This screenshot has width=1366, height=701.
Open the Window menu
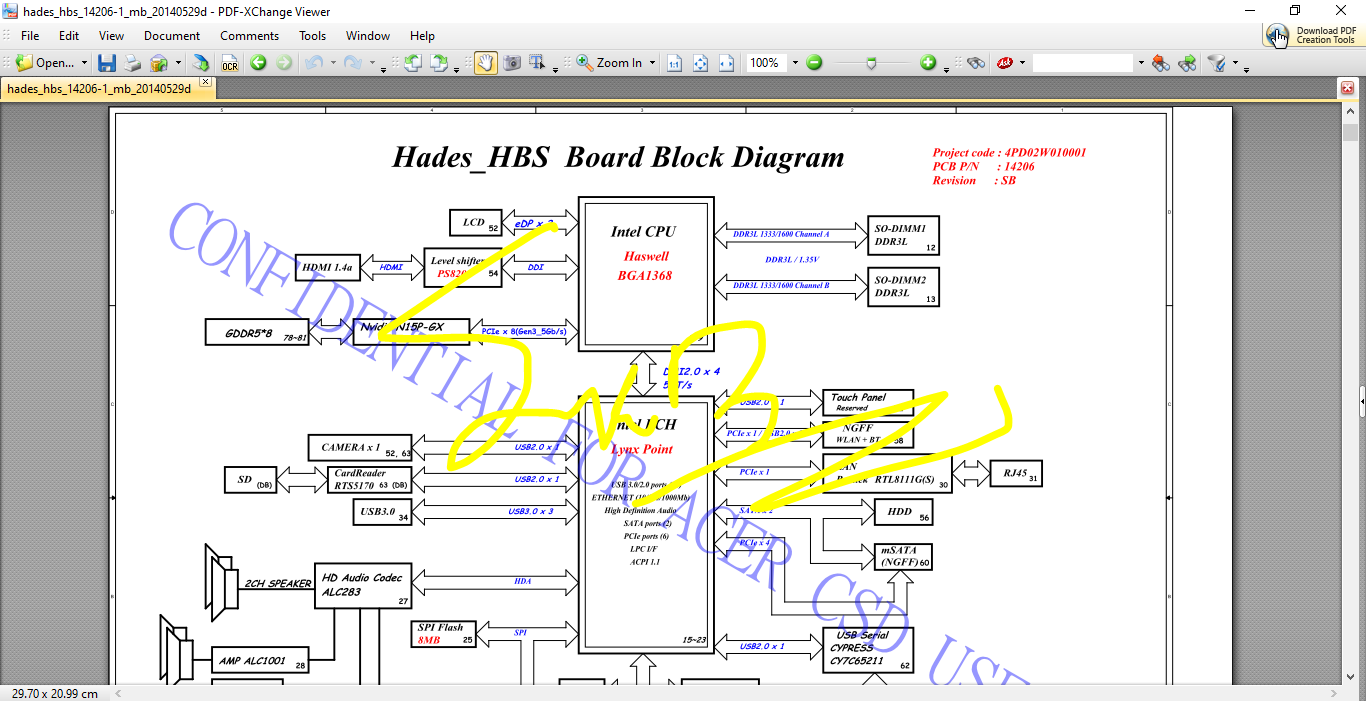[368, 36]
